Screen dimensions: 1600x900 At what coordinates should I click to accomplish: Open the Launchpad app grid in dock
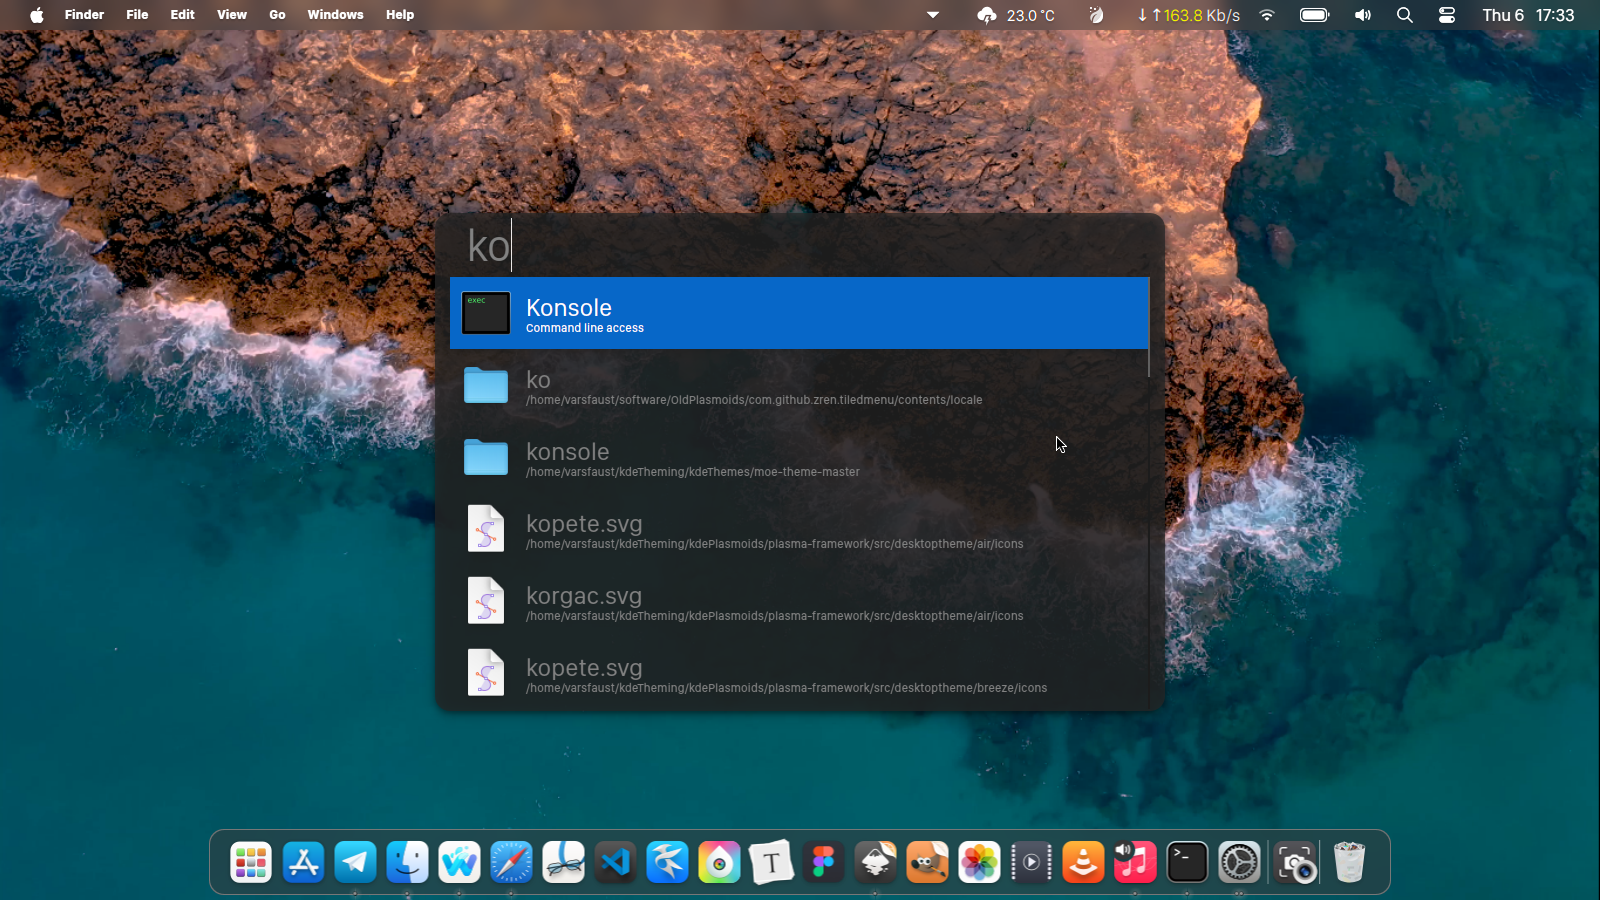(251, 862)
